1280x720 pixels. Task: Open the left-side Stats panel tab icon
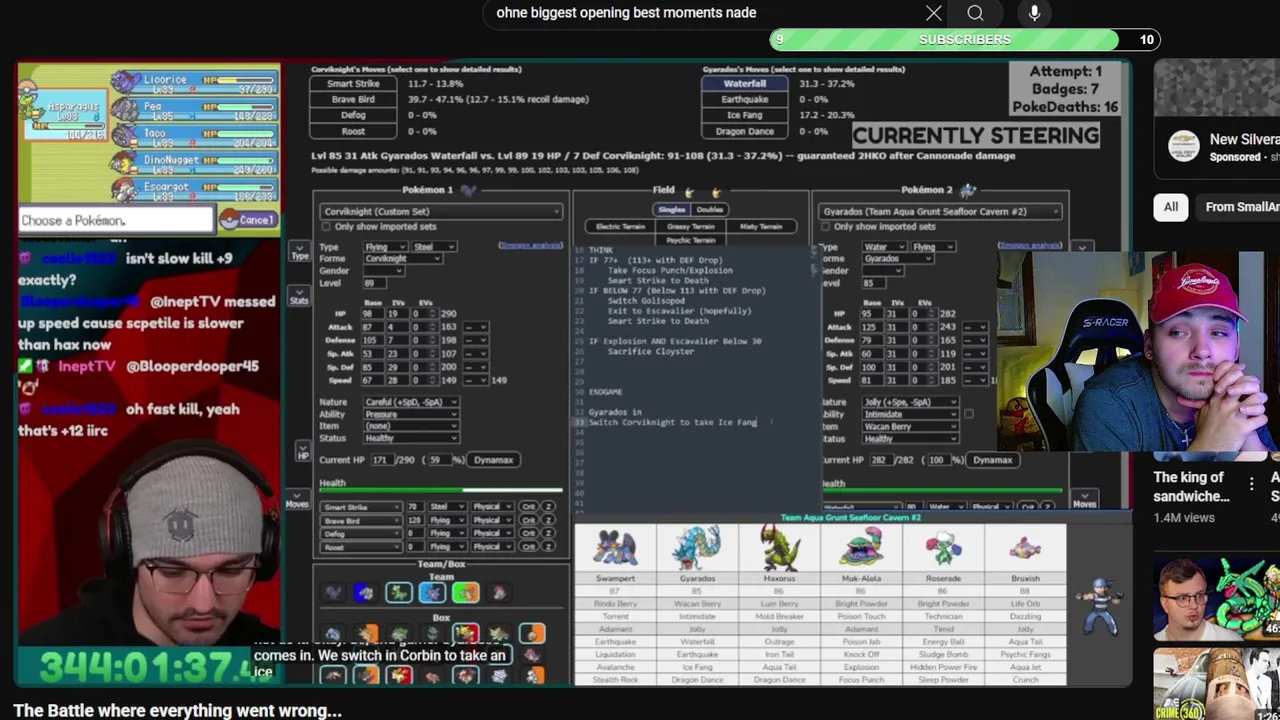pyautogui.click(x=299, y=296)
